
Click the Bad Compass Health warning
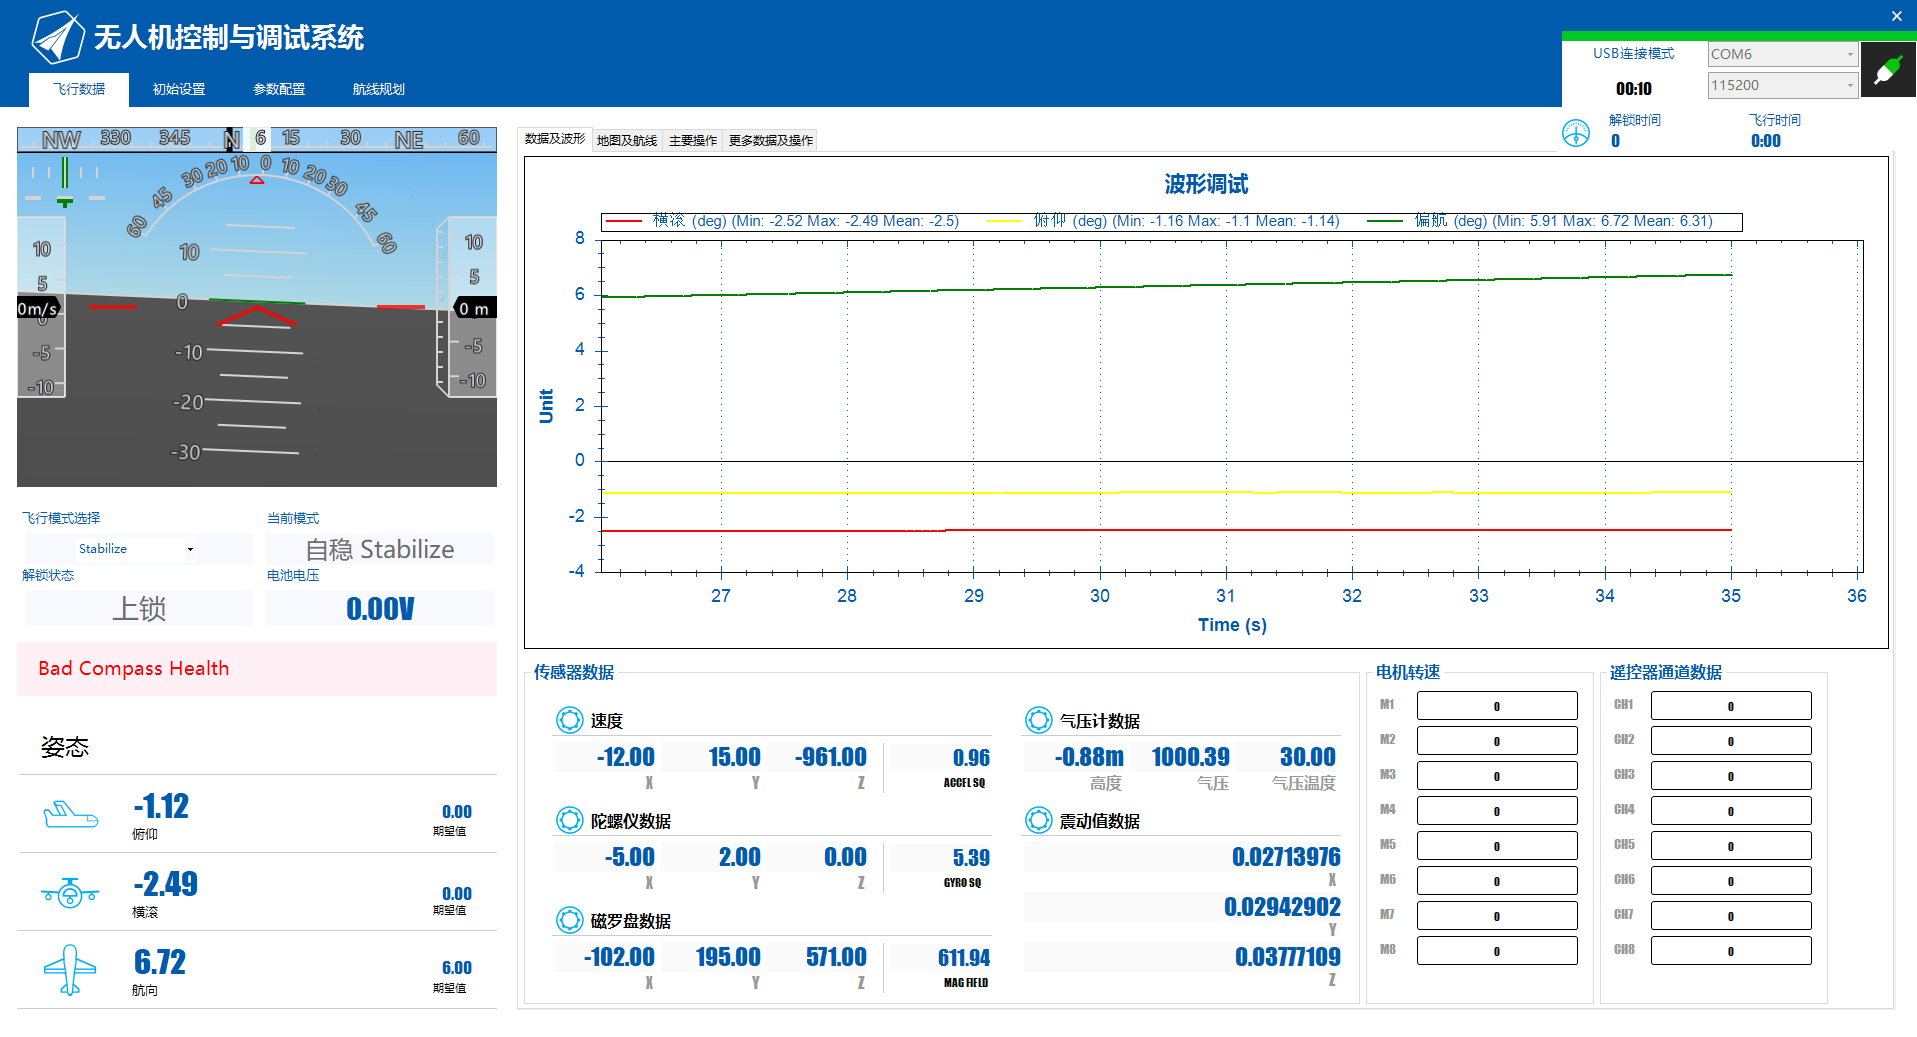pos(257,669)
